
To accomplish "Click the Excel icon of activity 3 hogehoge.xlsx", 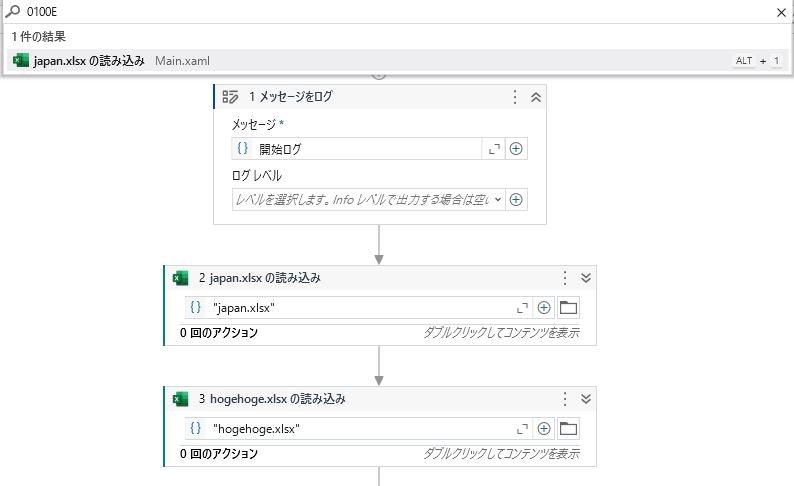I will (180, 399).
